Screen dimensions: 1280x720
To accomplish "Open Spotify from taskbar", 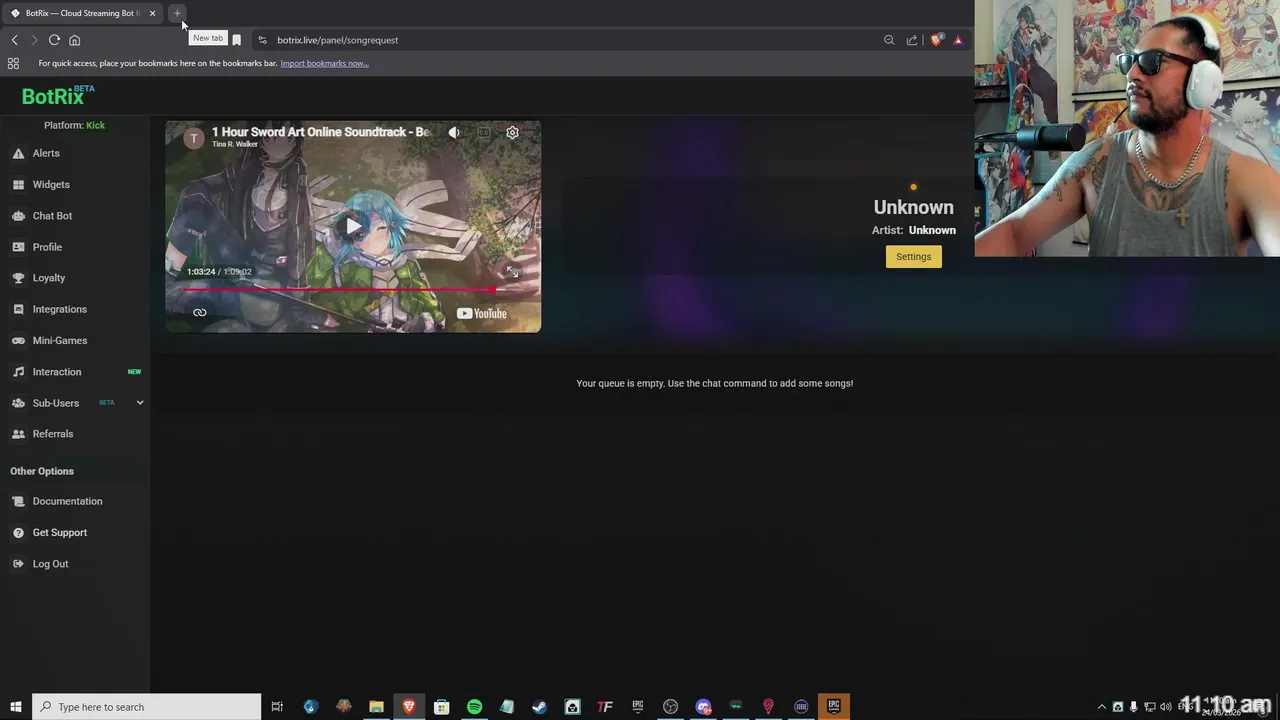I will (474, 707).
